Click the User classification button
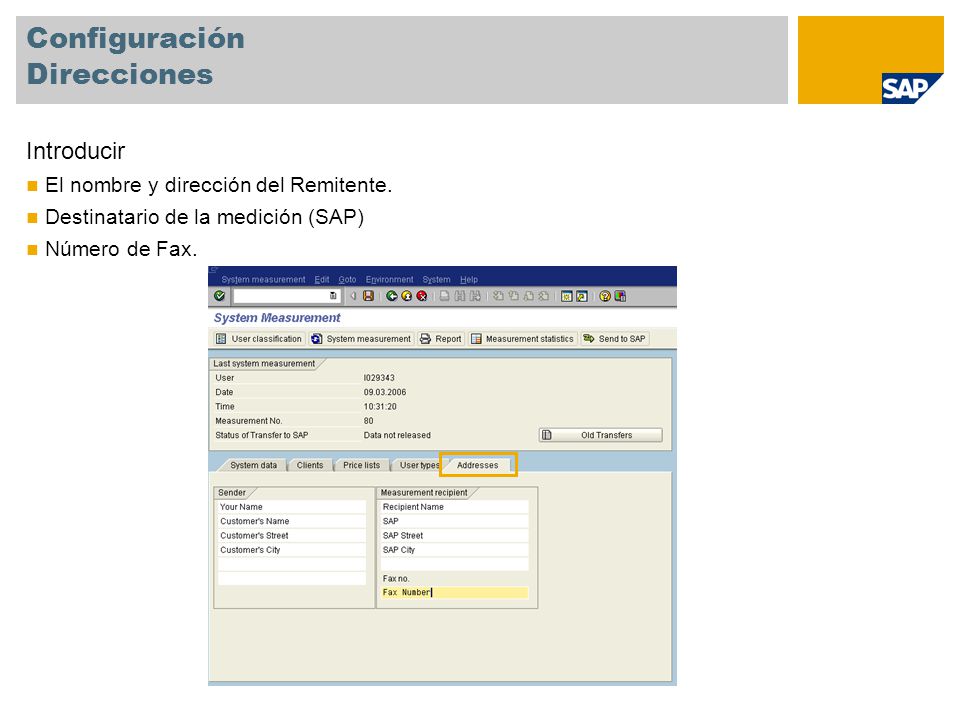The image size is (960, 720). (259, 339)
